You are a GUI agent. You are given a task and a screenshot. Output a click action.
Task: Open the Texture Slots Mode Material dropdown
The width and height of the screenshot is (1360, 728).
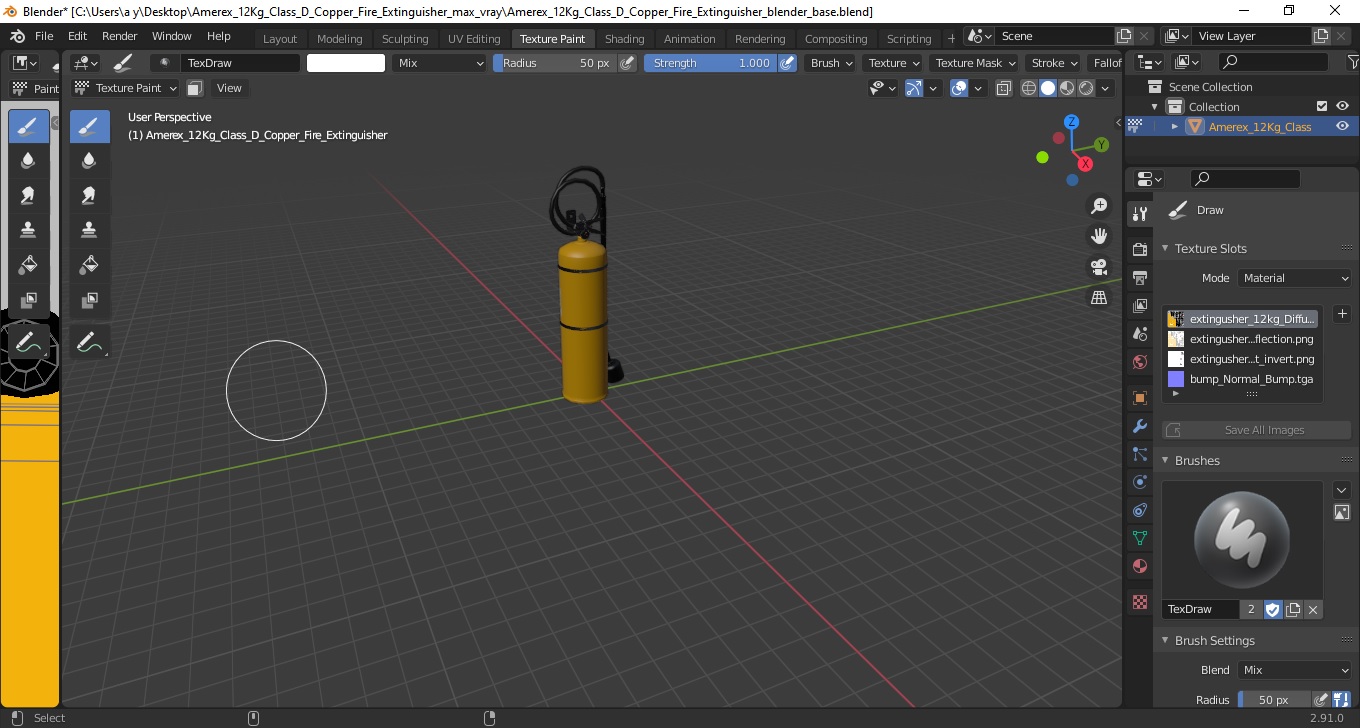click(1294, 278)
